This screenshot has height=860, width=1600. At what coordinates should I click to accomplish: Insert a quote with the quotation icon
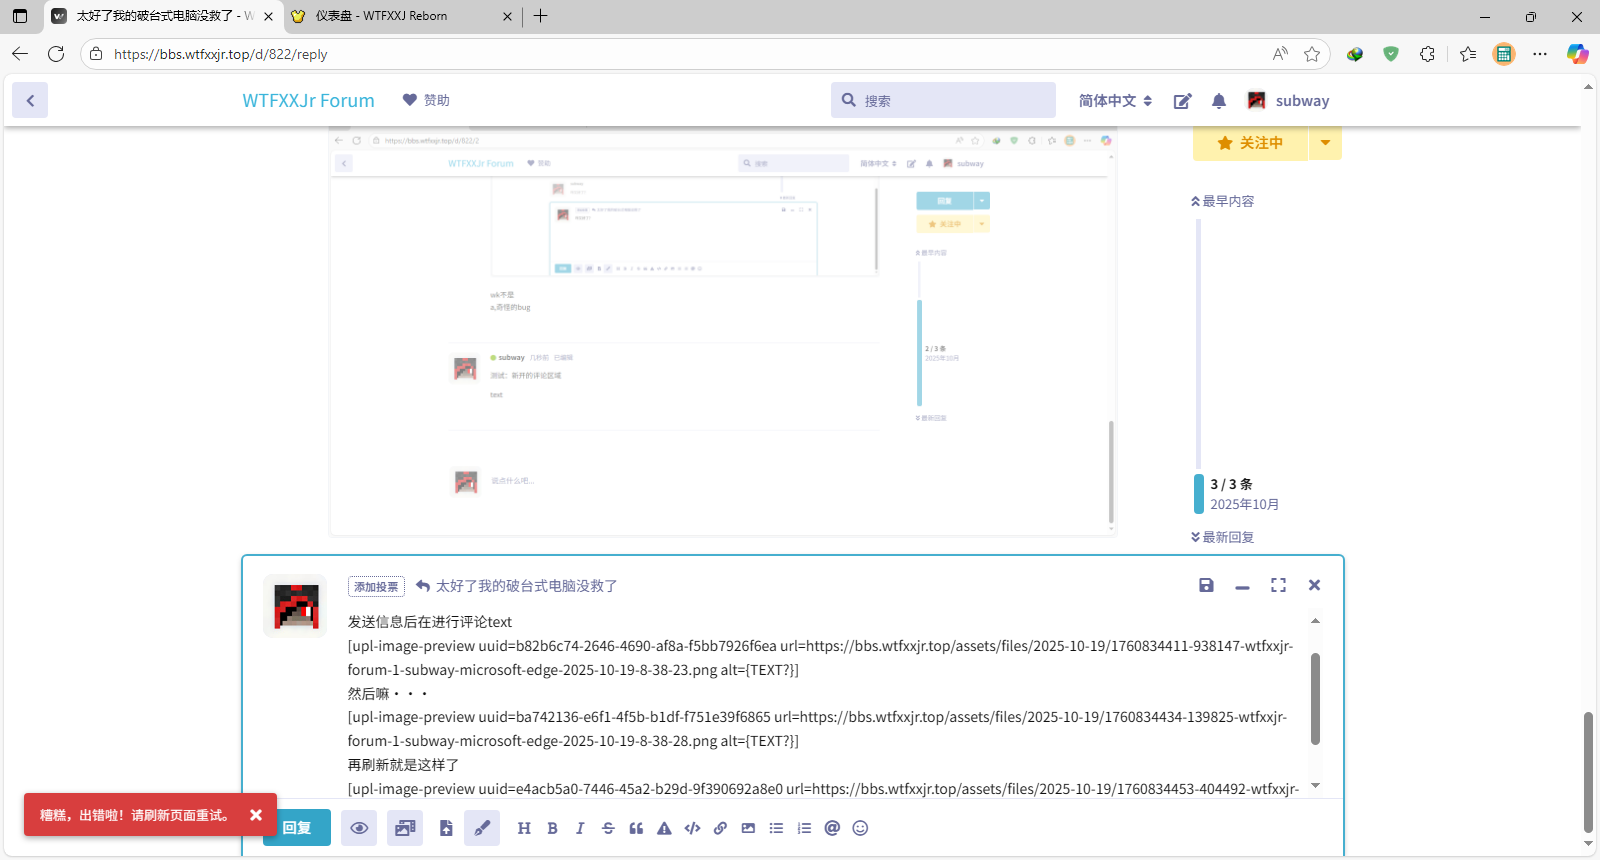tap(636, 828)
